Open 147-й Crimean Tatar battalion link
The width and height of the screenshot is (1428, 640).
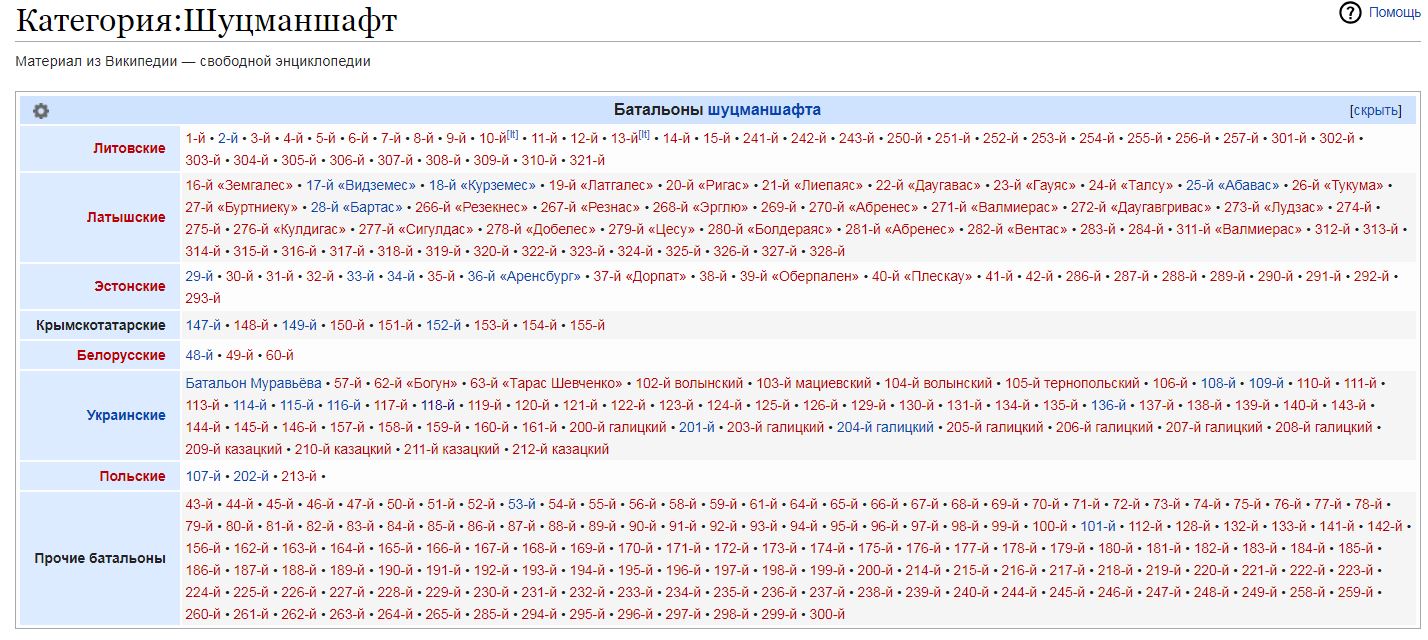point(203,325)
